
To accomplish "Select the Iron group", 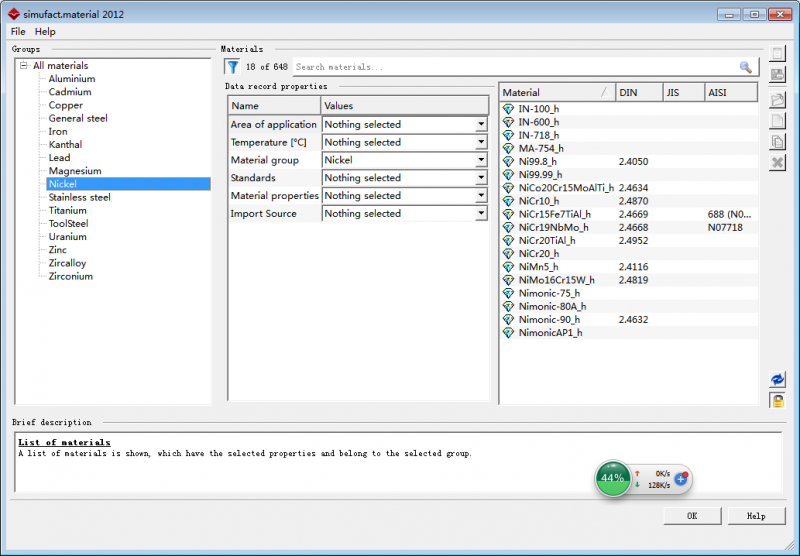I will 58,132.
